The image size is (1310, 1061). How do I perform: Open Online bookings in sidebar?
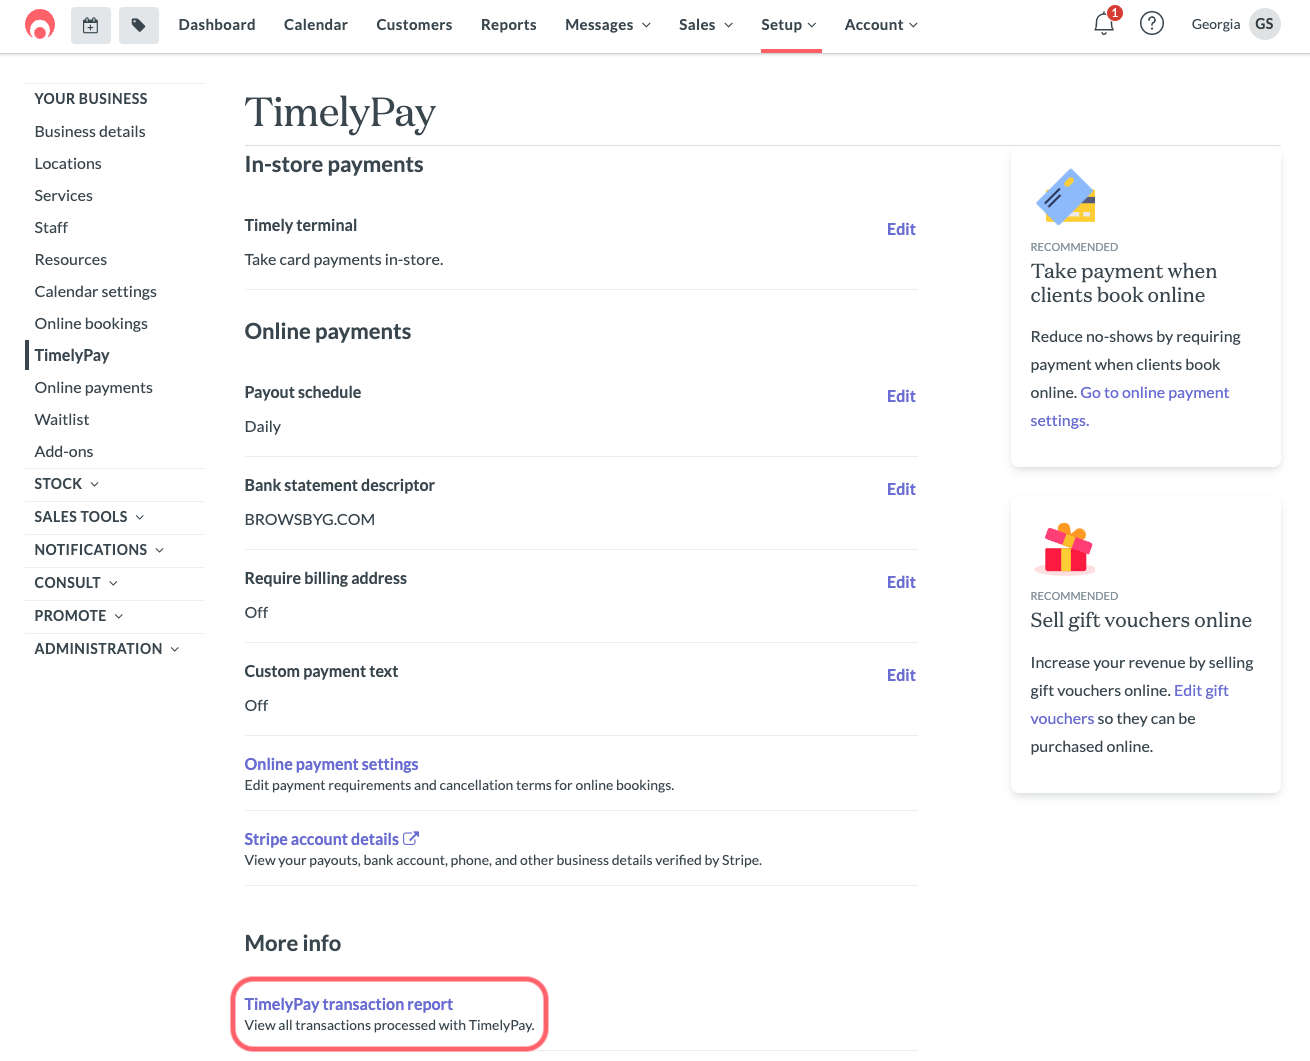91,324
